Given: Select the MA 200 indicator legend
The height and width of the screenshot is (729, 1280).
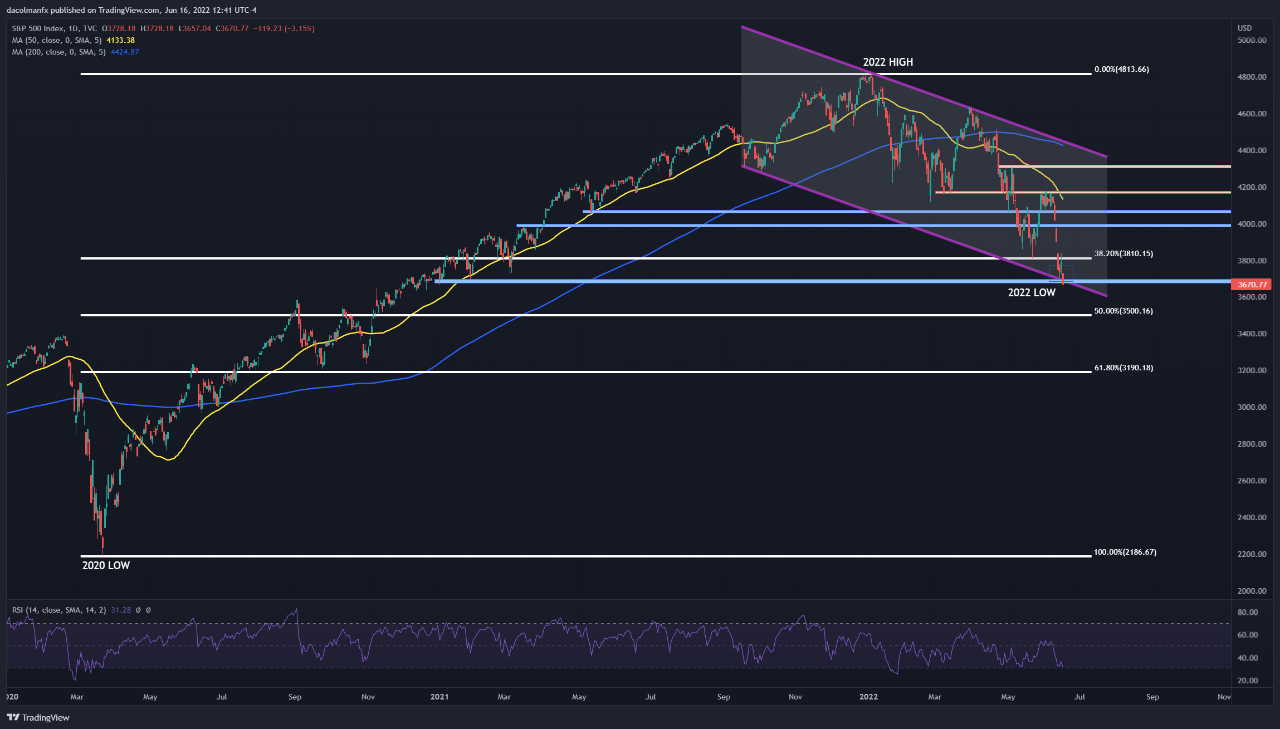Looking at the screenshot, I should [x=58, y=52].
